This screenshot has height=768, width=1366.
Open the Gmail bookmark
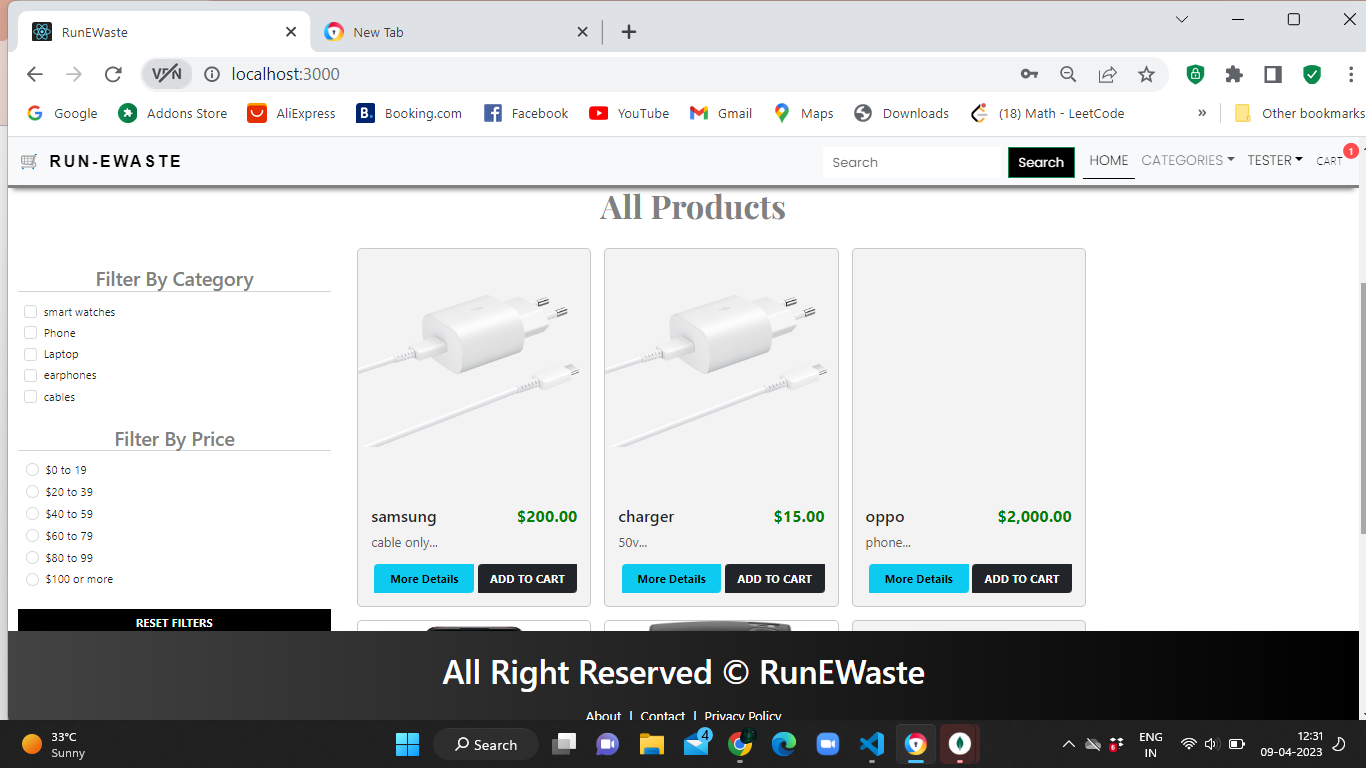pyautogui.click(x=721, y=113)
